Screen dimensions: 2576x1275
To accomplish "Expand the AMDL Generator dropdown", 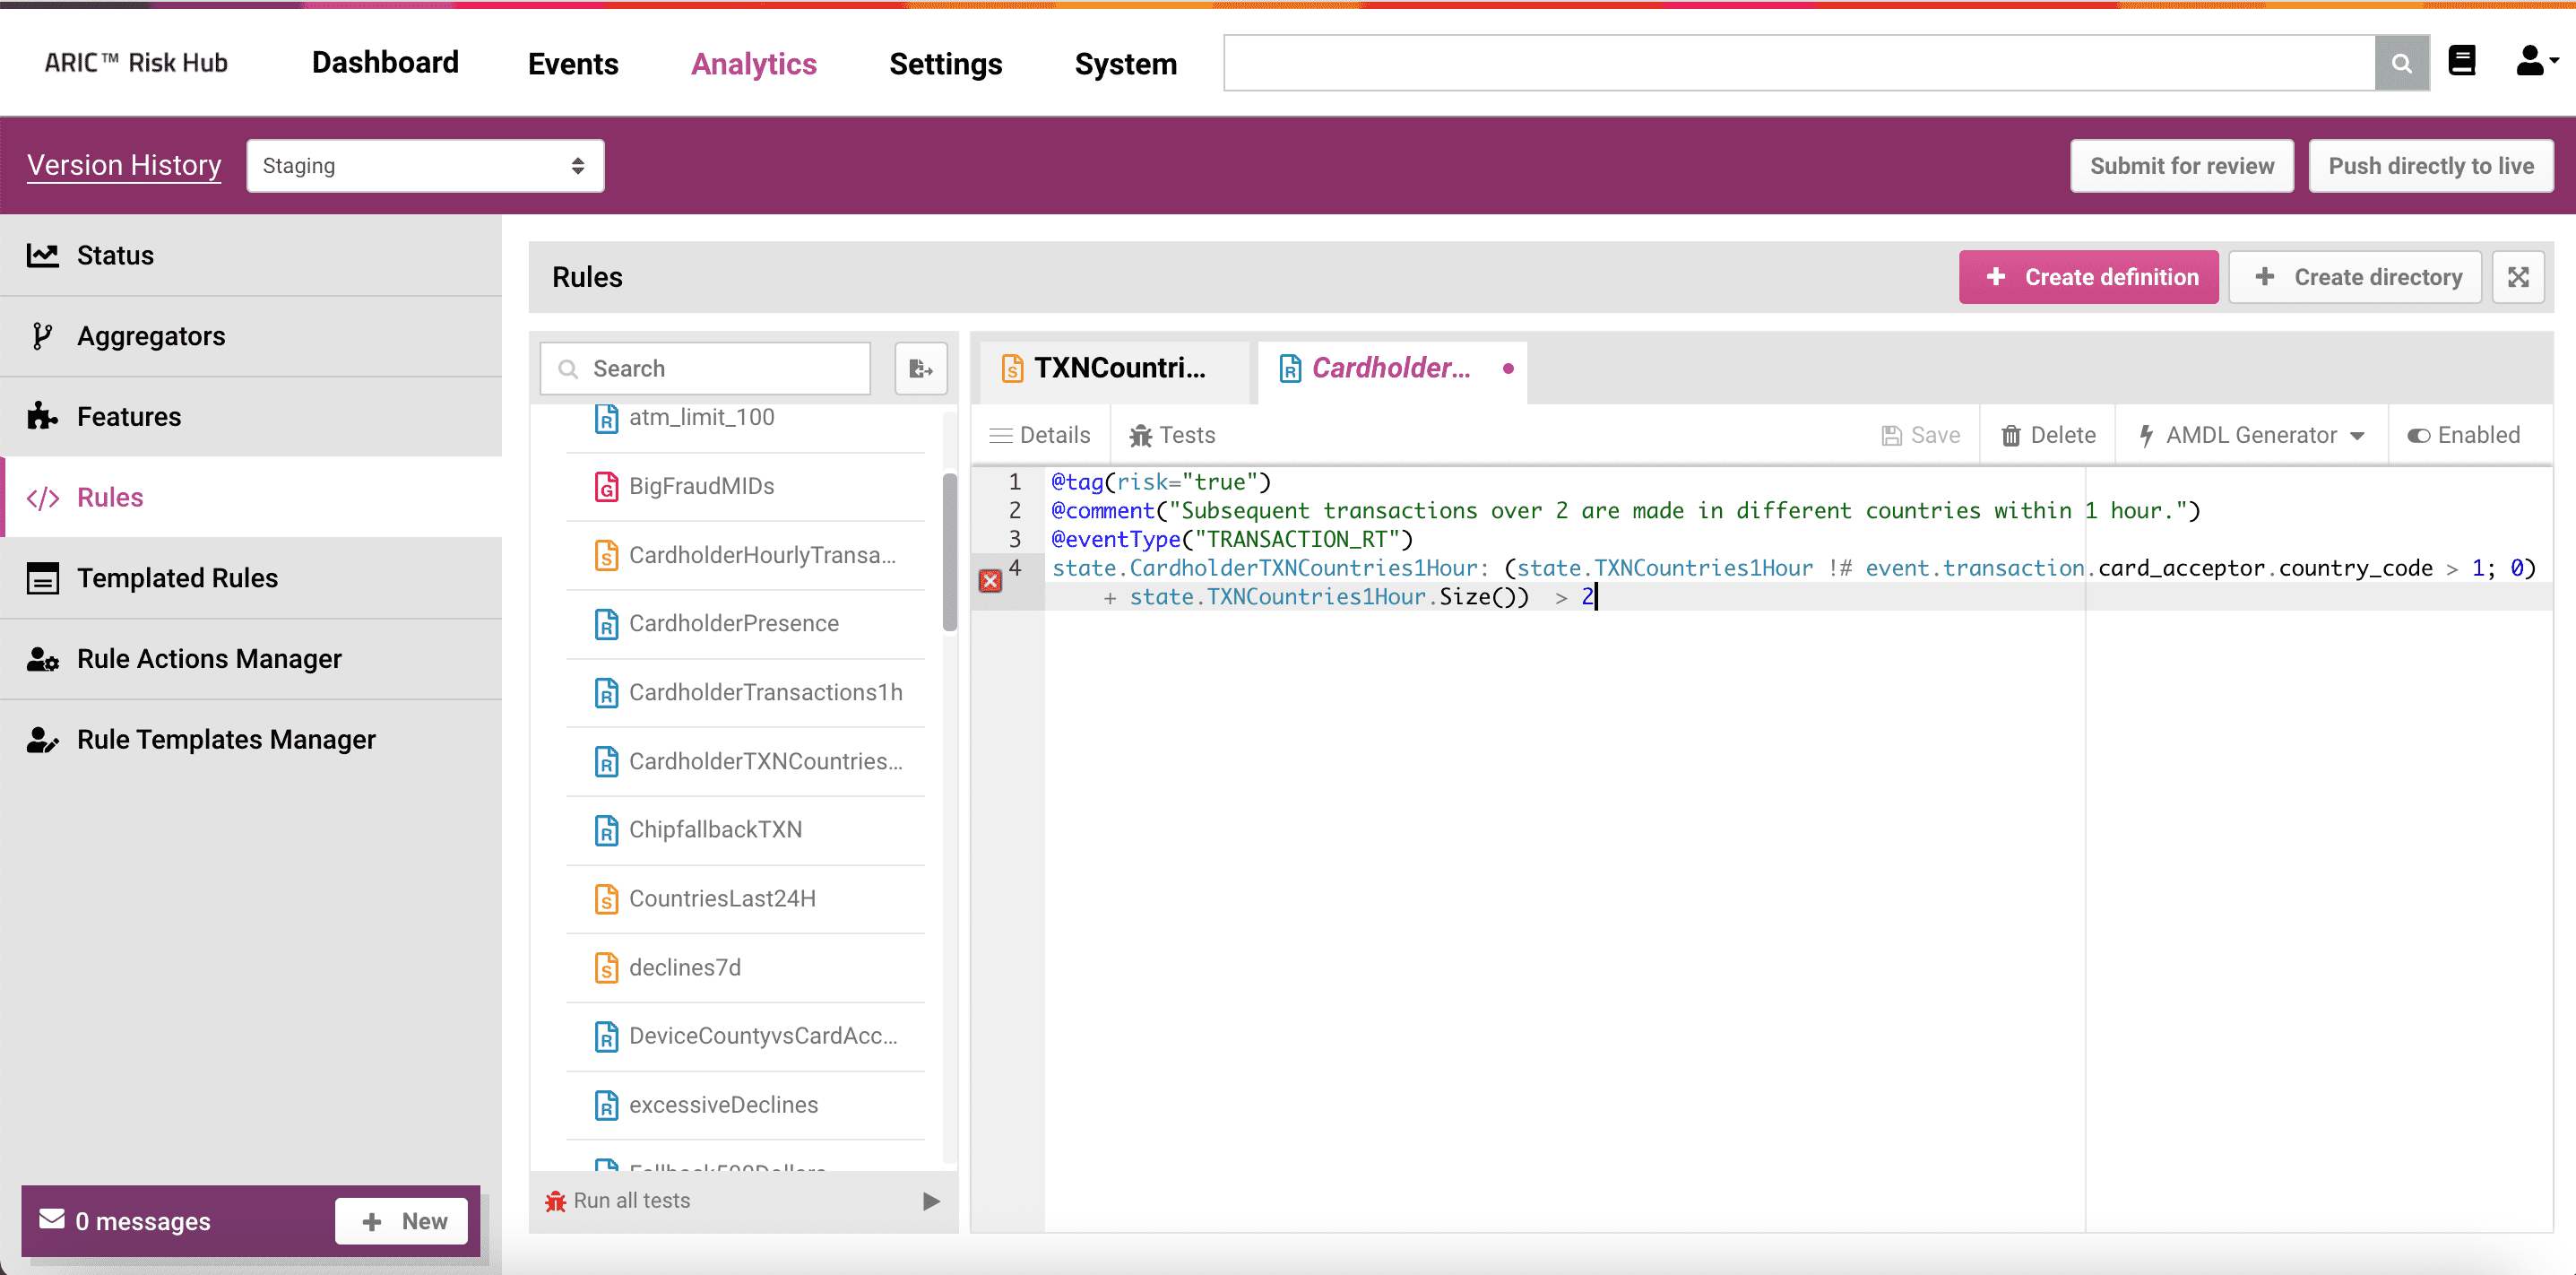I will coord(2251,435).
